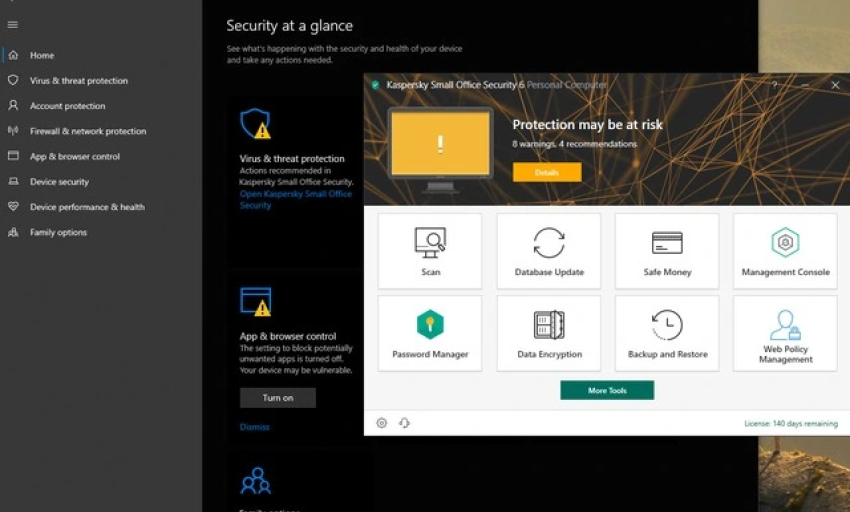Screen dimensions: 850x512
Task: Click the family icon for Family options
Action: 14,232
